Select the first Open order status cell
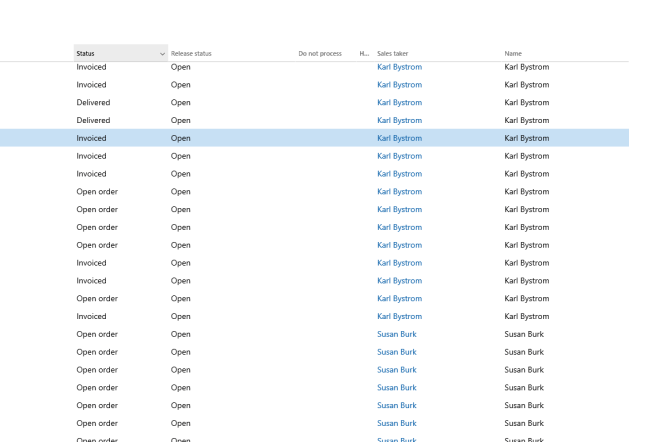The image size is (648, 442). click(97, 191)
